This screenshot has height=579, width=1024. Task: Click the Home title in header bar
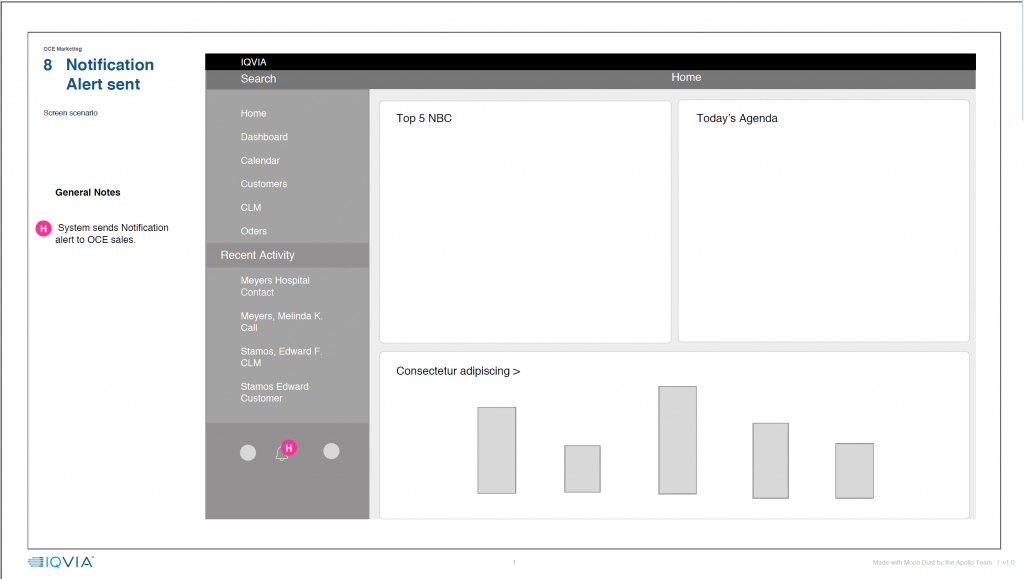(686, 77)
